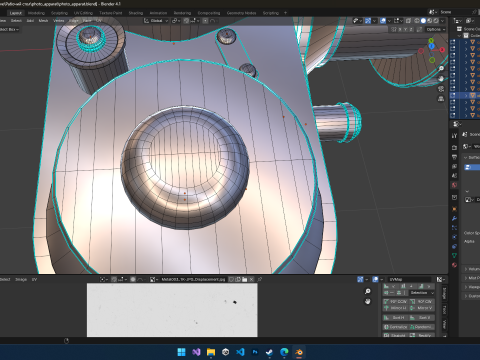Open viewport object visibility dropdown
The height and width of the screenshot is (360, 480).
[357, 21]
